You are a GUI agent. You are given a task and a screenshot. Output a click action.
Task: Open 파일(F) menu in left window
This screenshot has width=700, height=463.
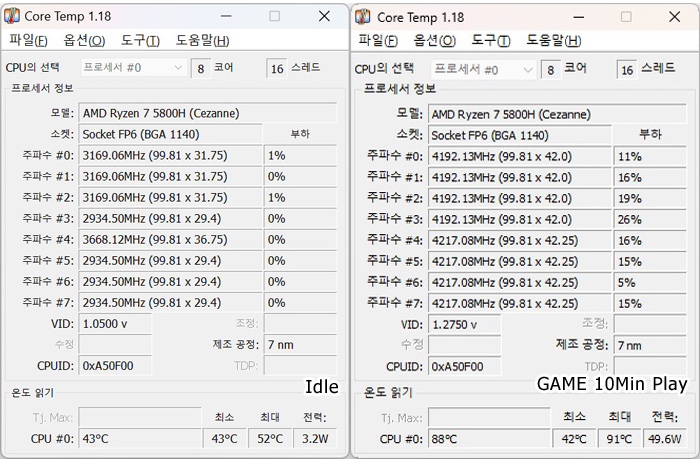coord(28,40)
